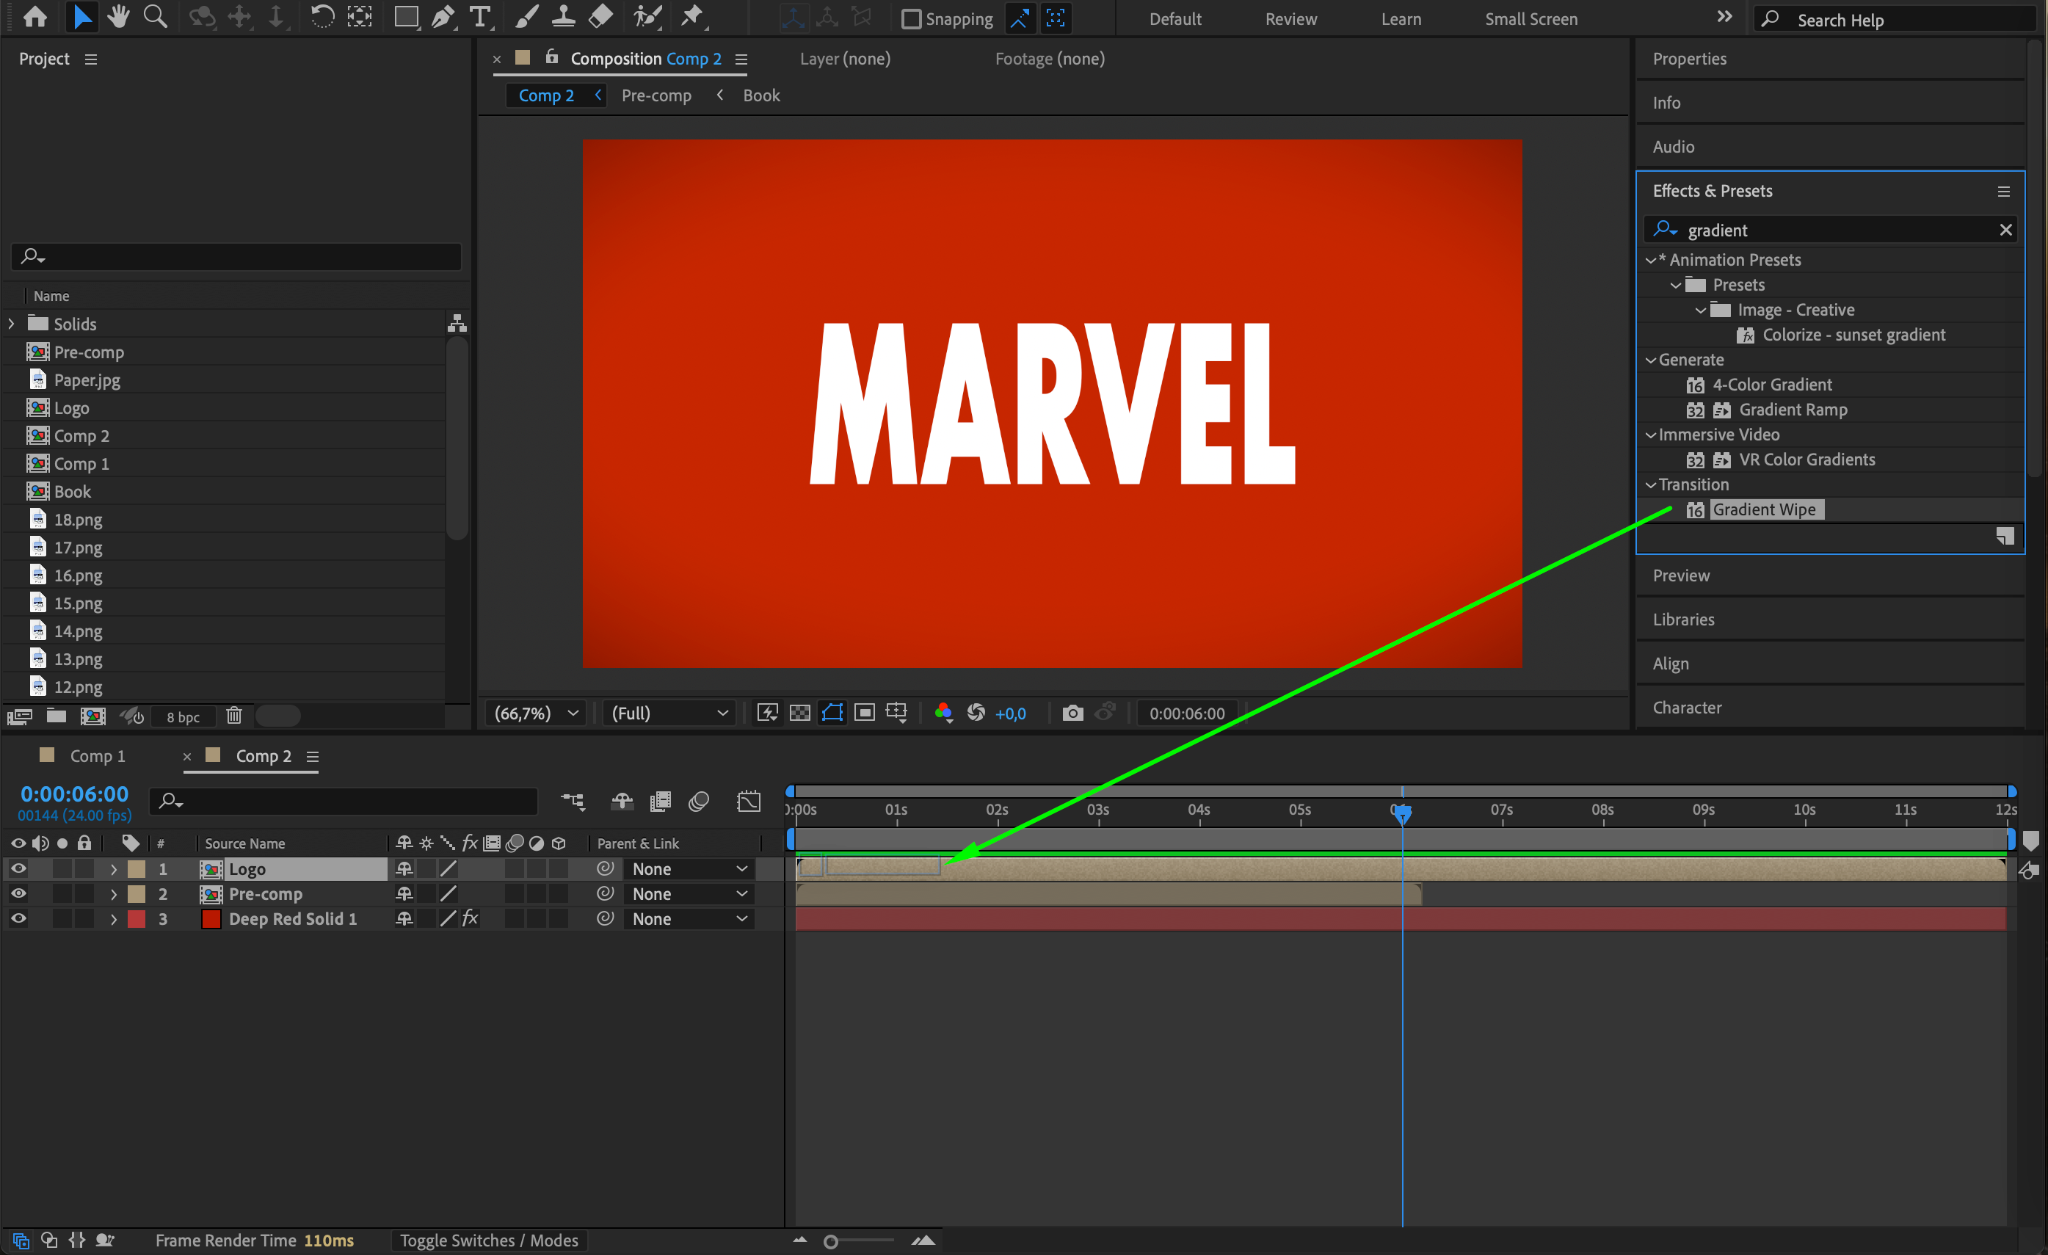Hide the Deep Red Solid 1 layer
Screen dimensions: 2048x1255
click(x=18, y=919)
